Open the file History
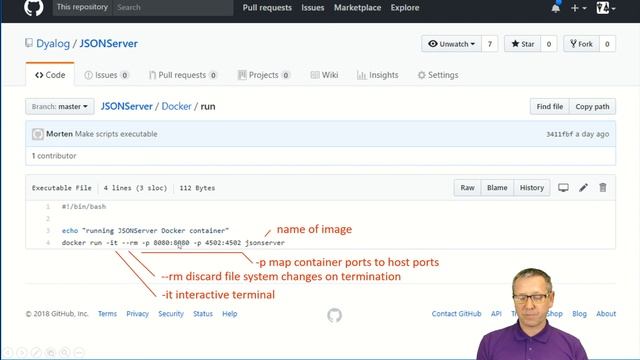640x360 pixels. pyautogui.click(x=531, y=188)
